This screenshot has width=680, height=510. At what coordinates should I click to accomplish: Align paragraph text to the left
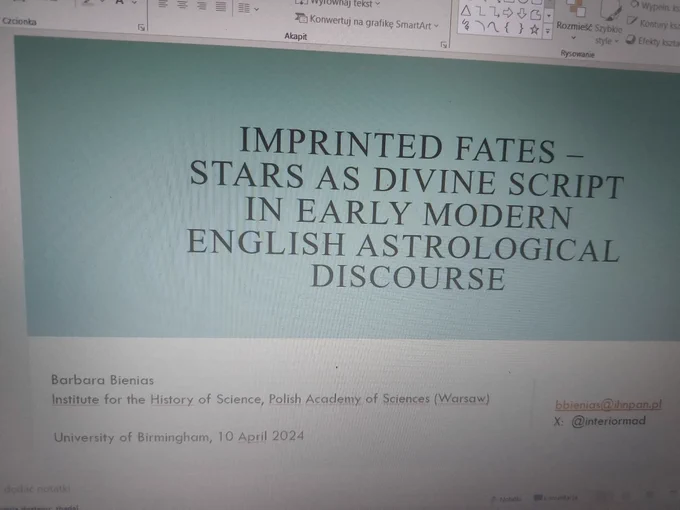pyautogui.click(x=163, y=4)
